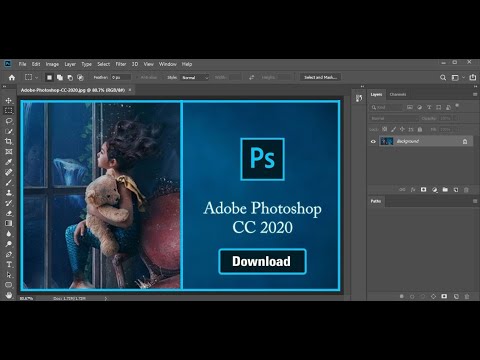Open the layer Opacity dropdown arrow
Screen dimensions: 480x360
456,118
